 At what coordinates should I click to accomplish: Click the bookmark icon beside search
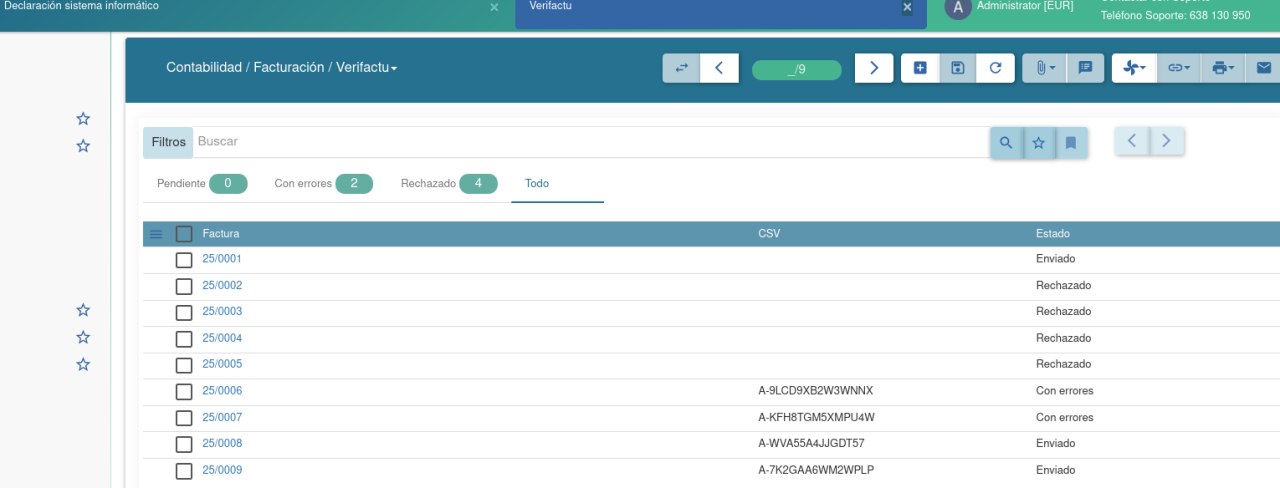pyautogui.click(x=1070, y=143)
